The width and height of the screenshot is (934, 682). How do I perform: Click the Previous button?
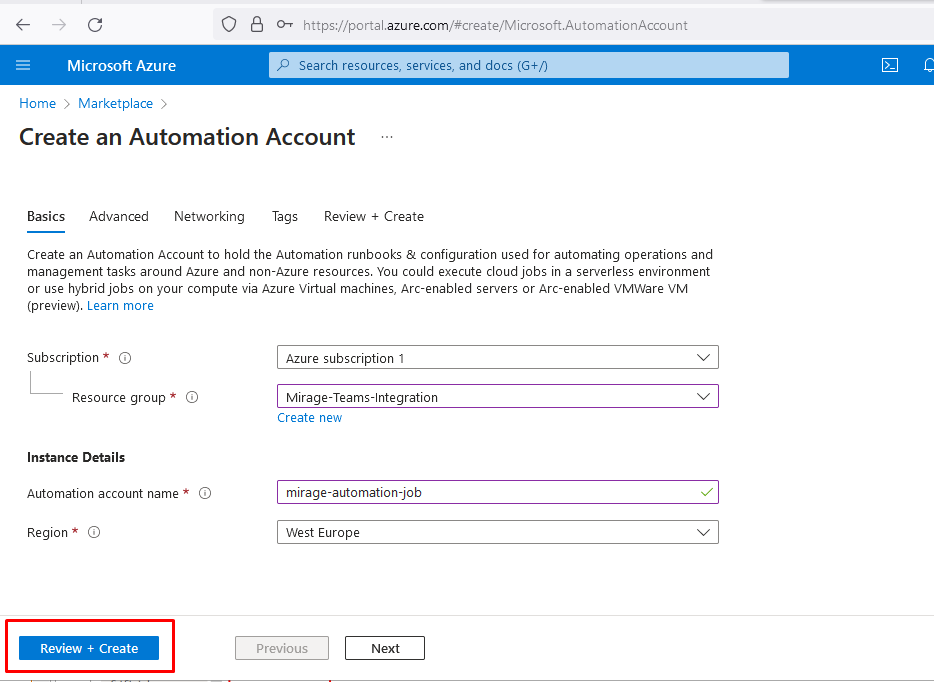click(282, 648)
